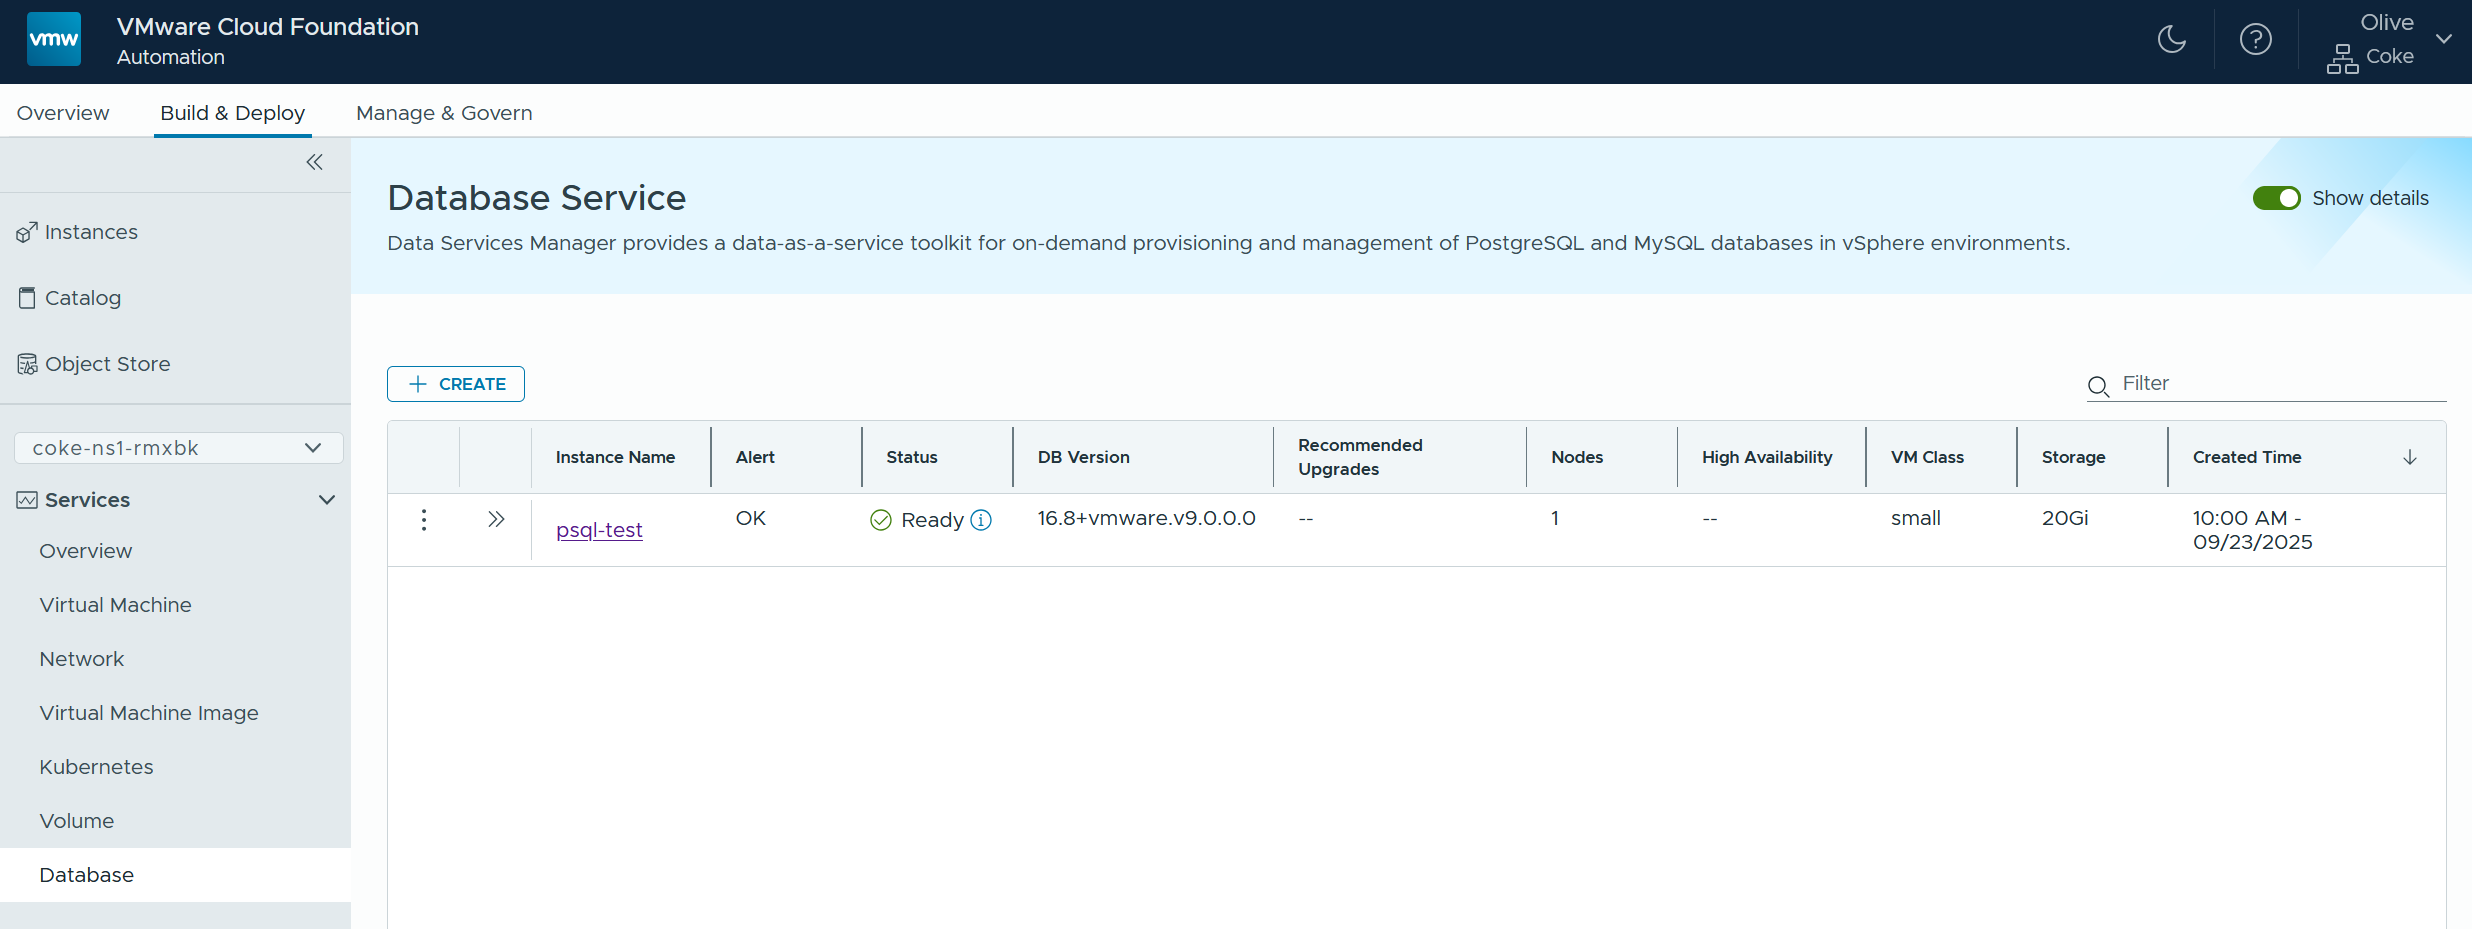Click the Ready status info icon
The width and height of the screenshot is (2472, 929).
(981, 520)
